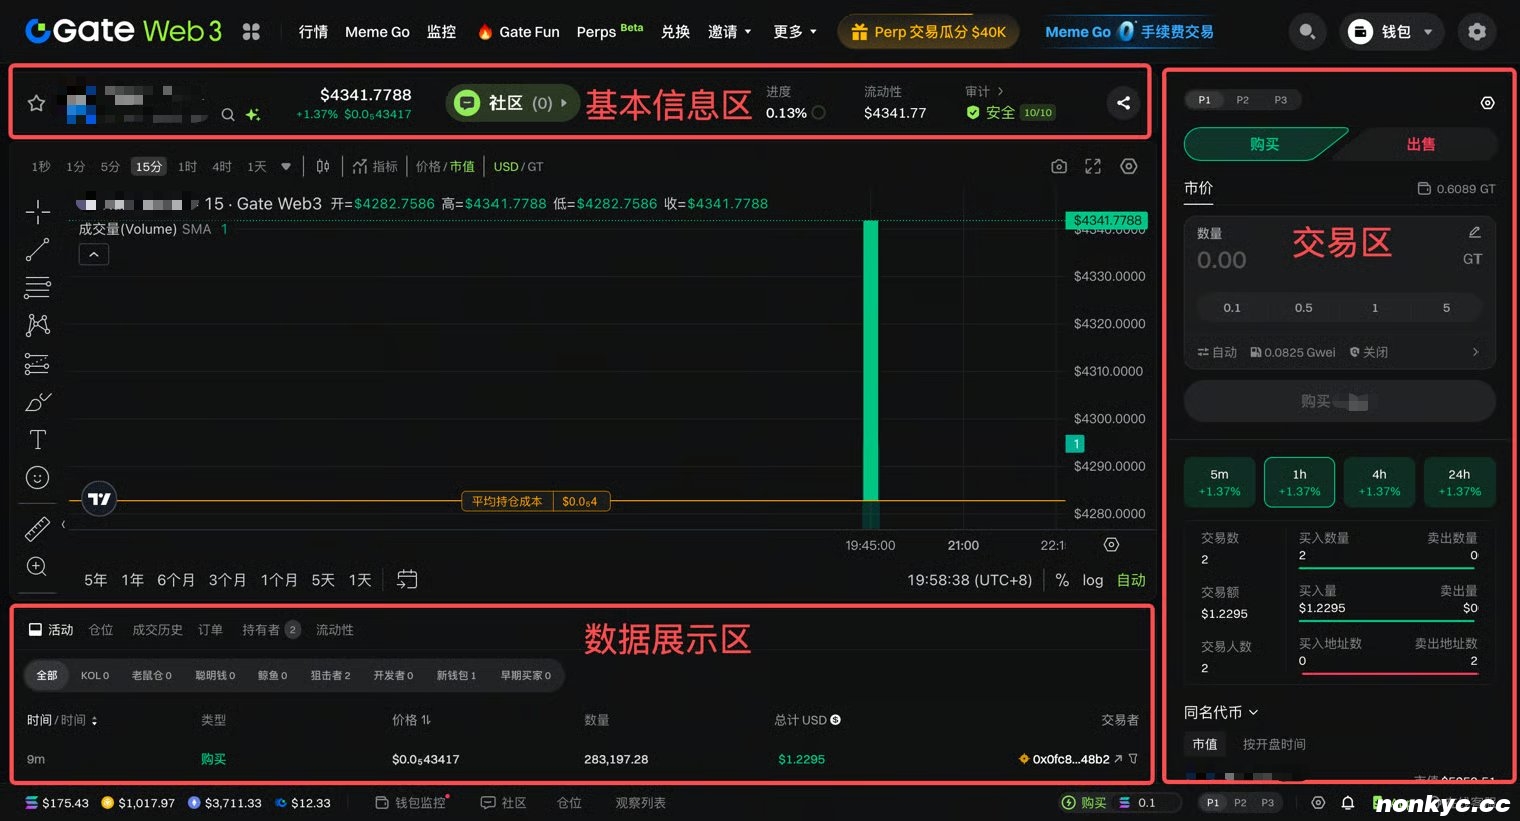Screen dimensions: 1520x821
Task: Click the 进度 0.13% progress ring
Action: tap(818, 113)
